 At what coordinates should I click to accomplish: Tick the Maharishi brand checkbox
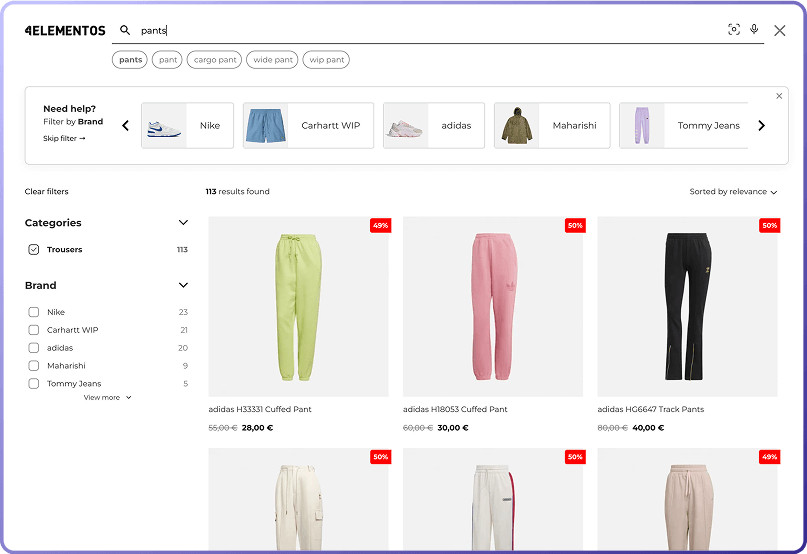click(34, 366)
